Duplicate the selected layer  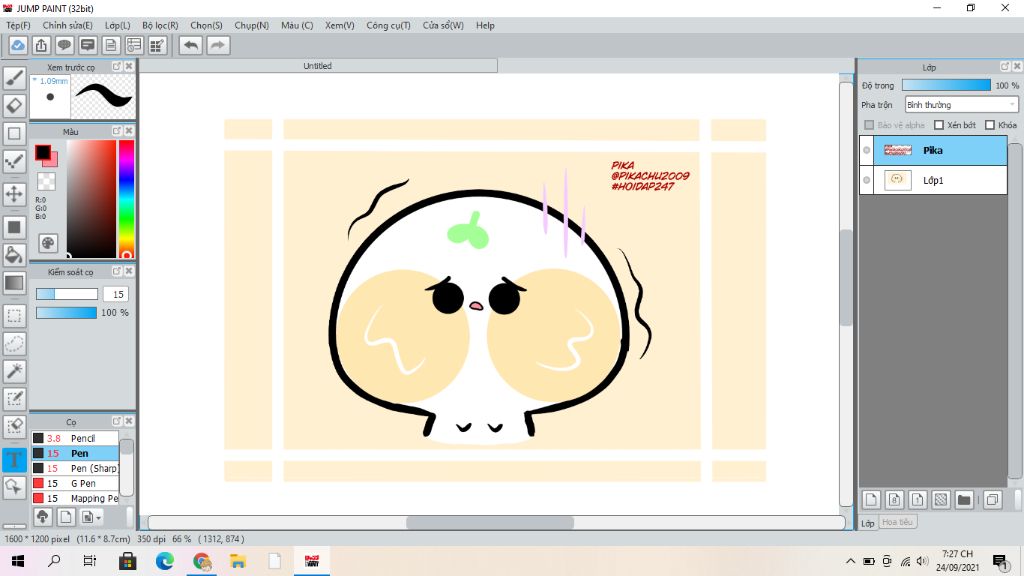point(992,500)
